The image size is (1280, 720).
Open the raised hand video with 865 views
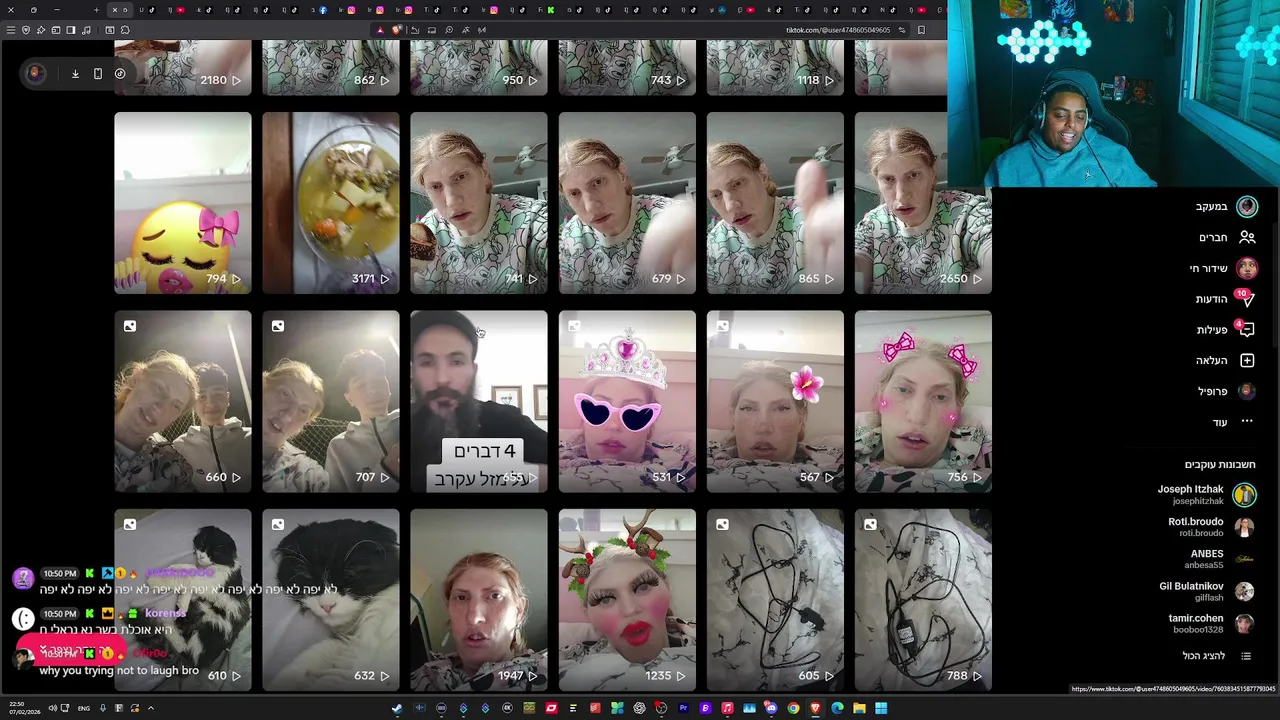(775, 202)
